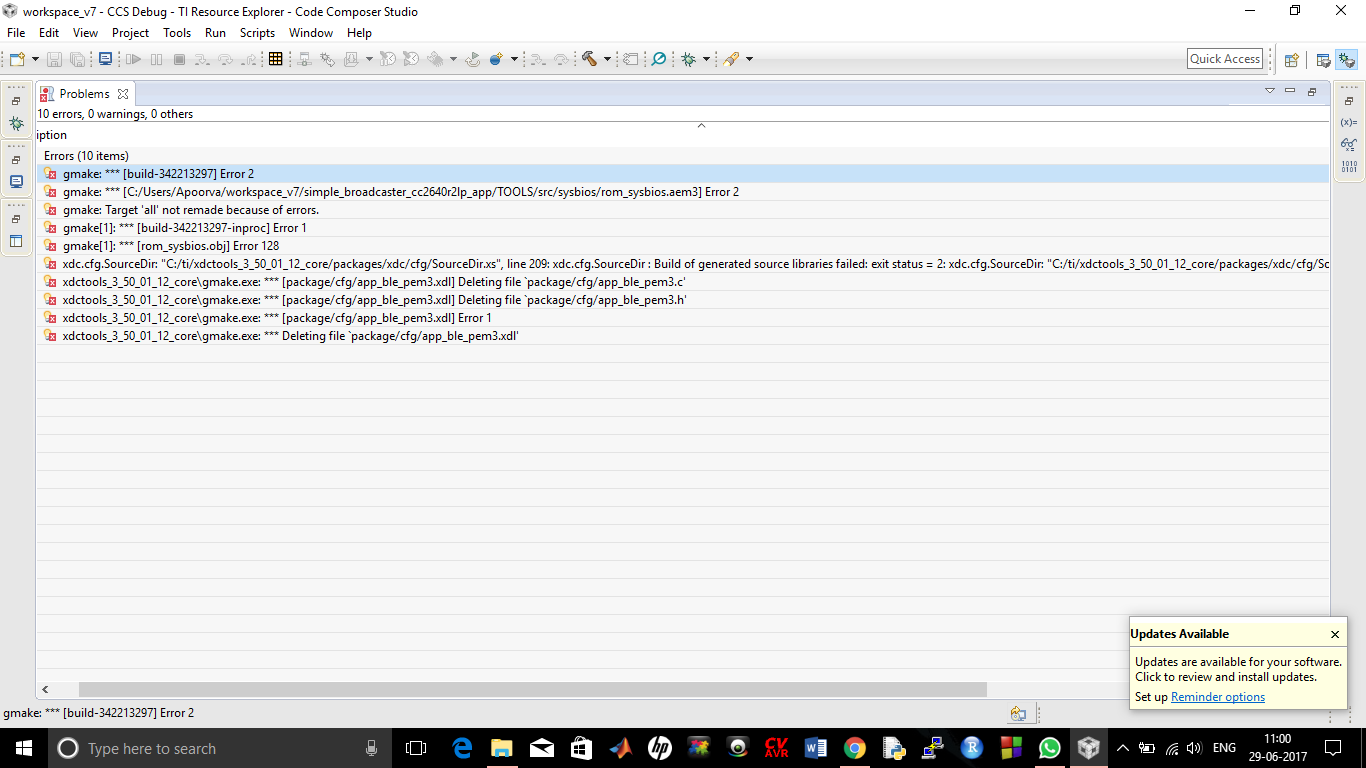
Task: Open the New file dropdown arrow
Action: pos(33,59)
